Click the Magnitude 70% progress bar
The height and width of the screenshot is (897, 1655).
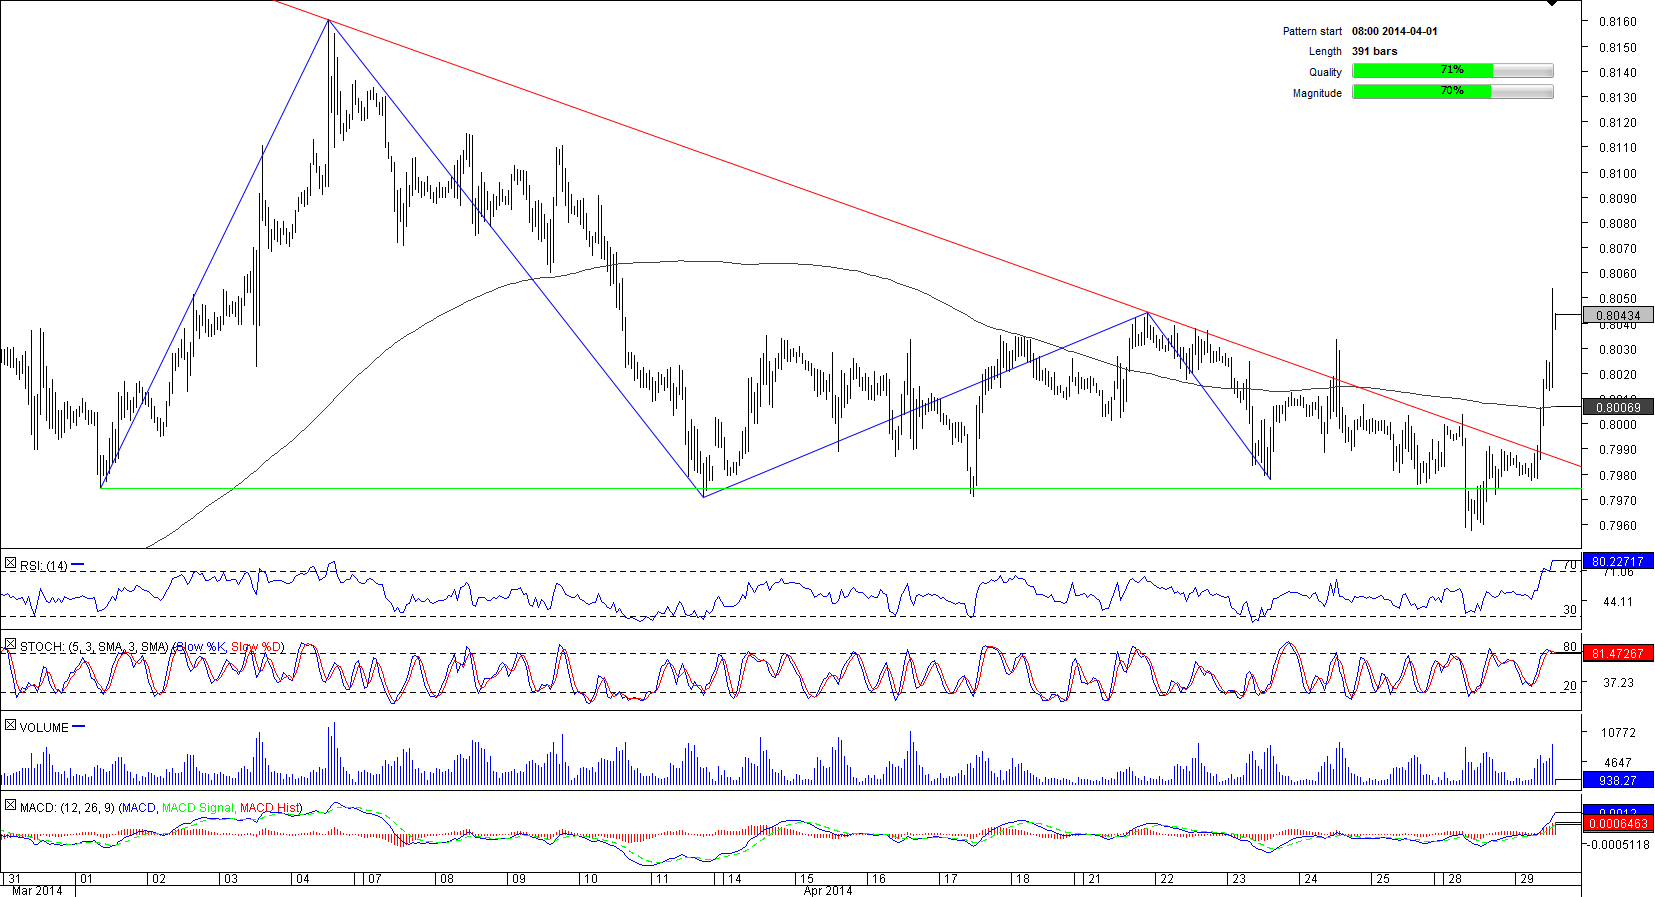[x=1453, y=92]
